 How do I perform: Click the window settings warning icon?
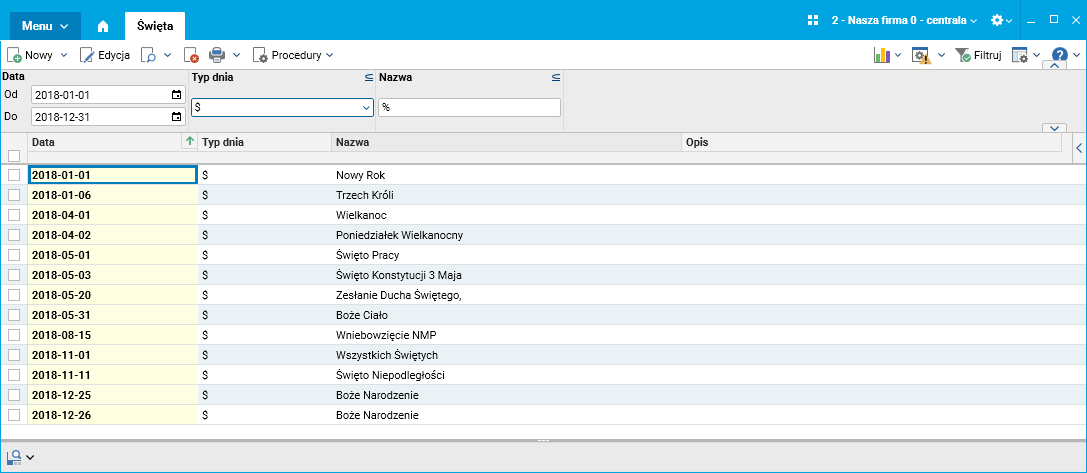coord(921,55)
